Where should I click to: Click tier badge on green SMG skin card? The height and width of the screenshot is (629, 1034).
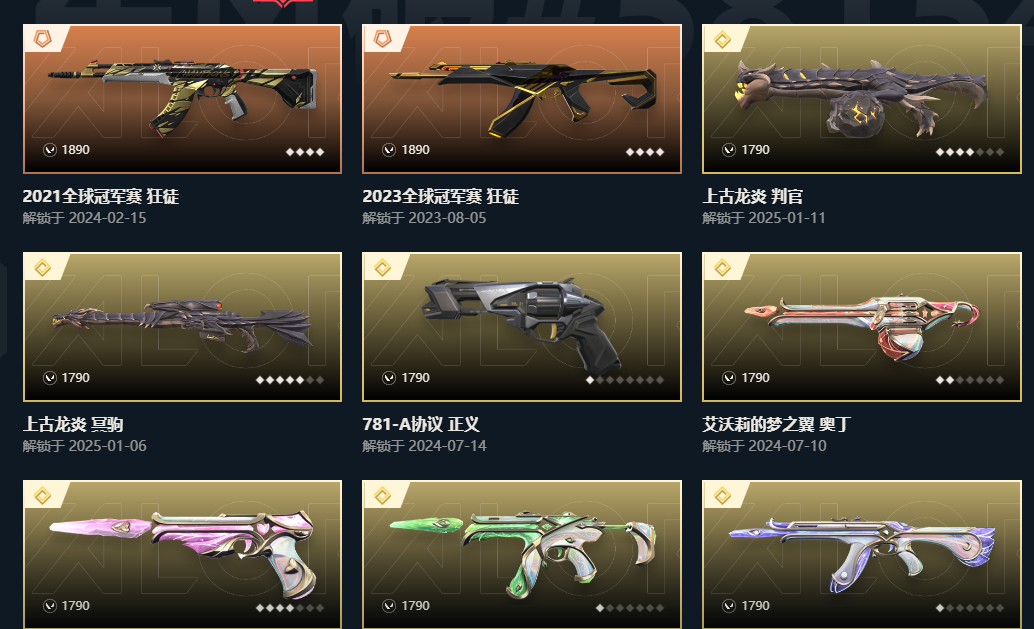[x=382, y=495]
